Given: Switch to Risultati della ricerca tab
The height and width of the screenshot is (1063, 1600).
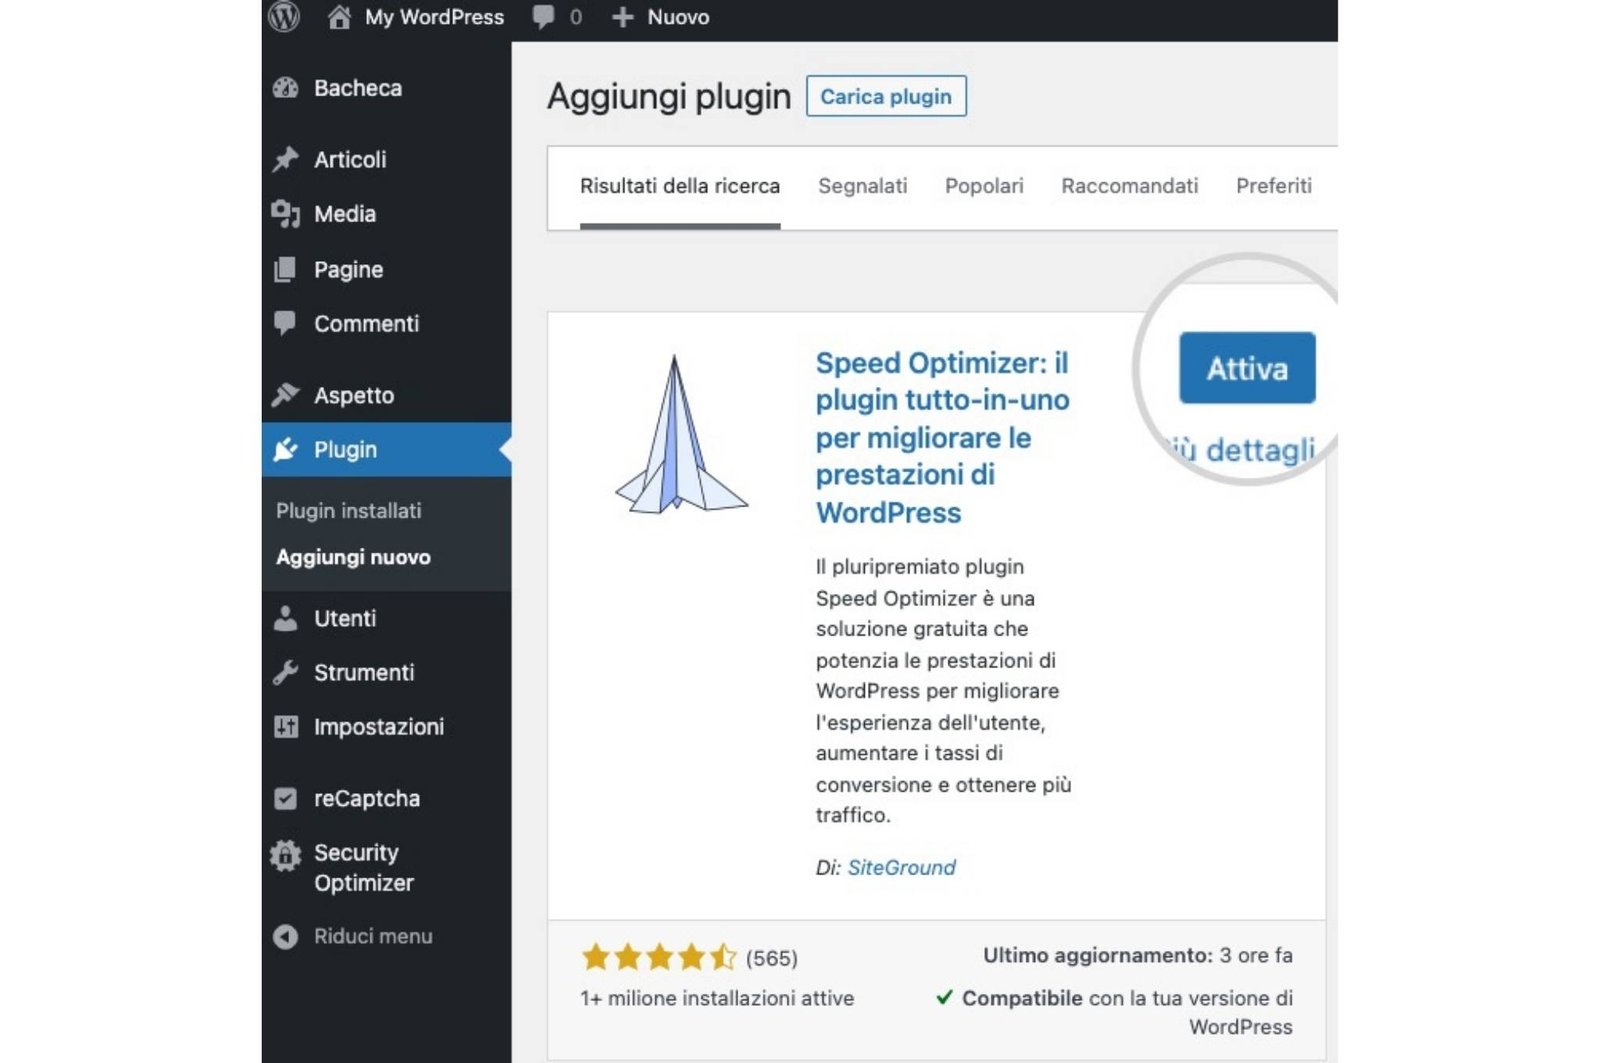Looking at the screenshot, I should click(x=680, y=186).
